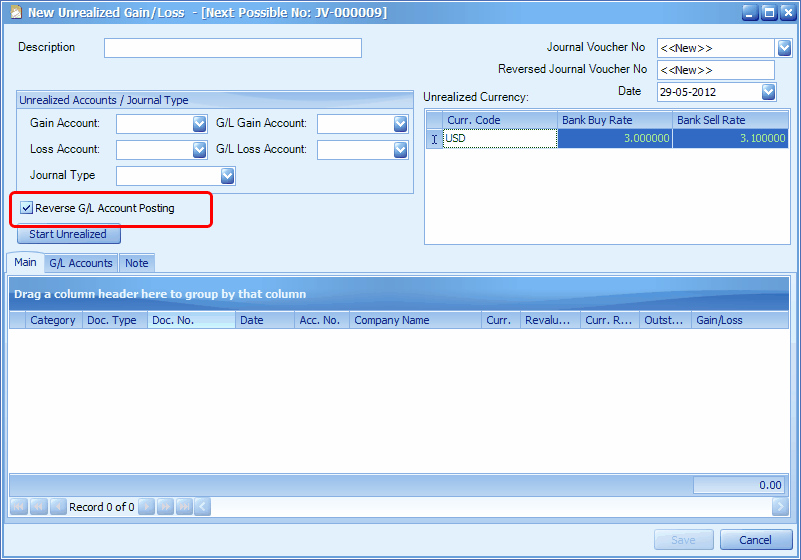Expand the G/L Loss Account dropdown
Screen dimensions: 801x560
point(400,150)
